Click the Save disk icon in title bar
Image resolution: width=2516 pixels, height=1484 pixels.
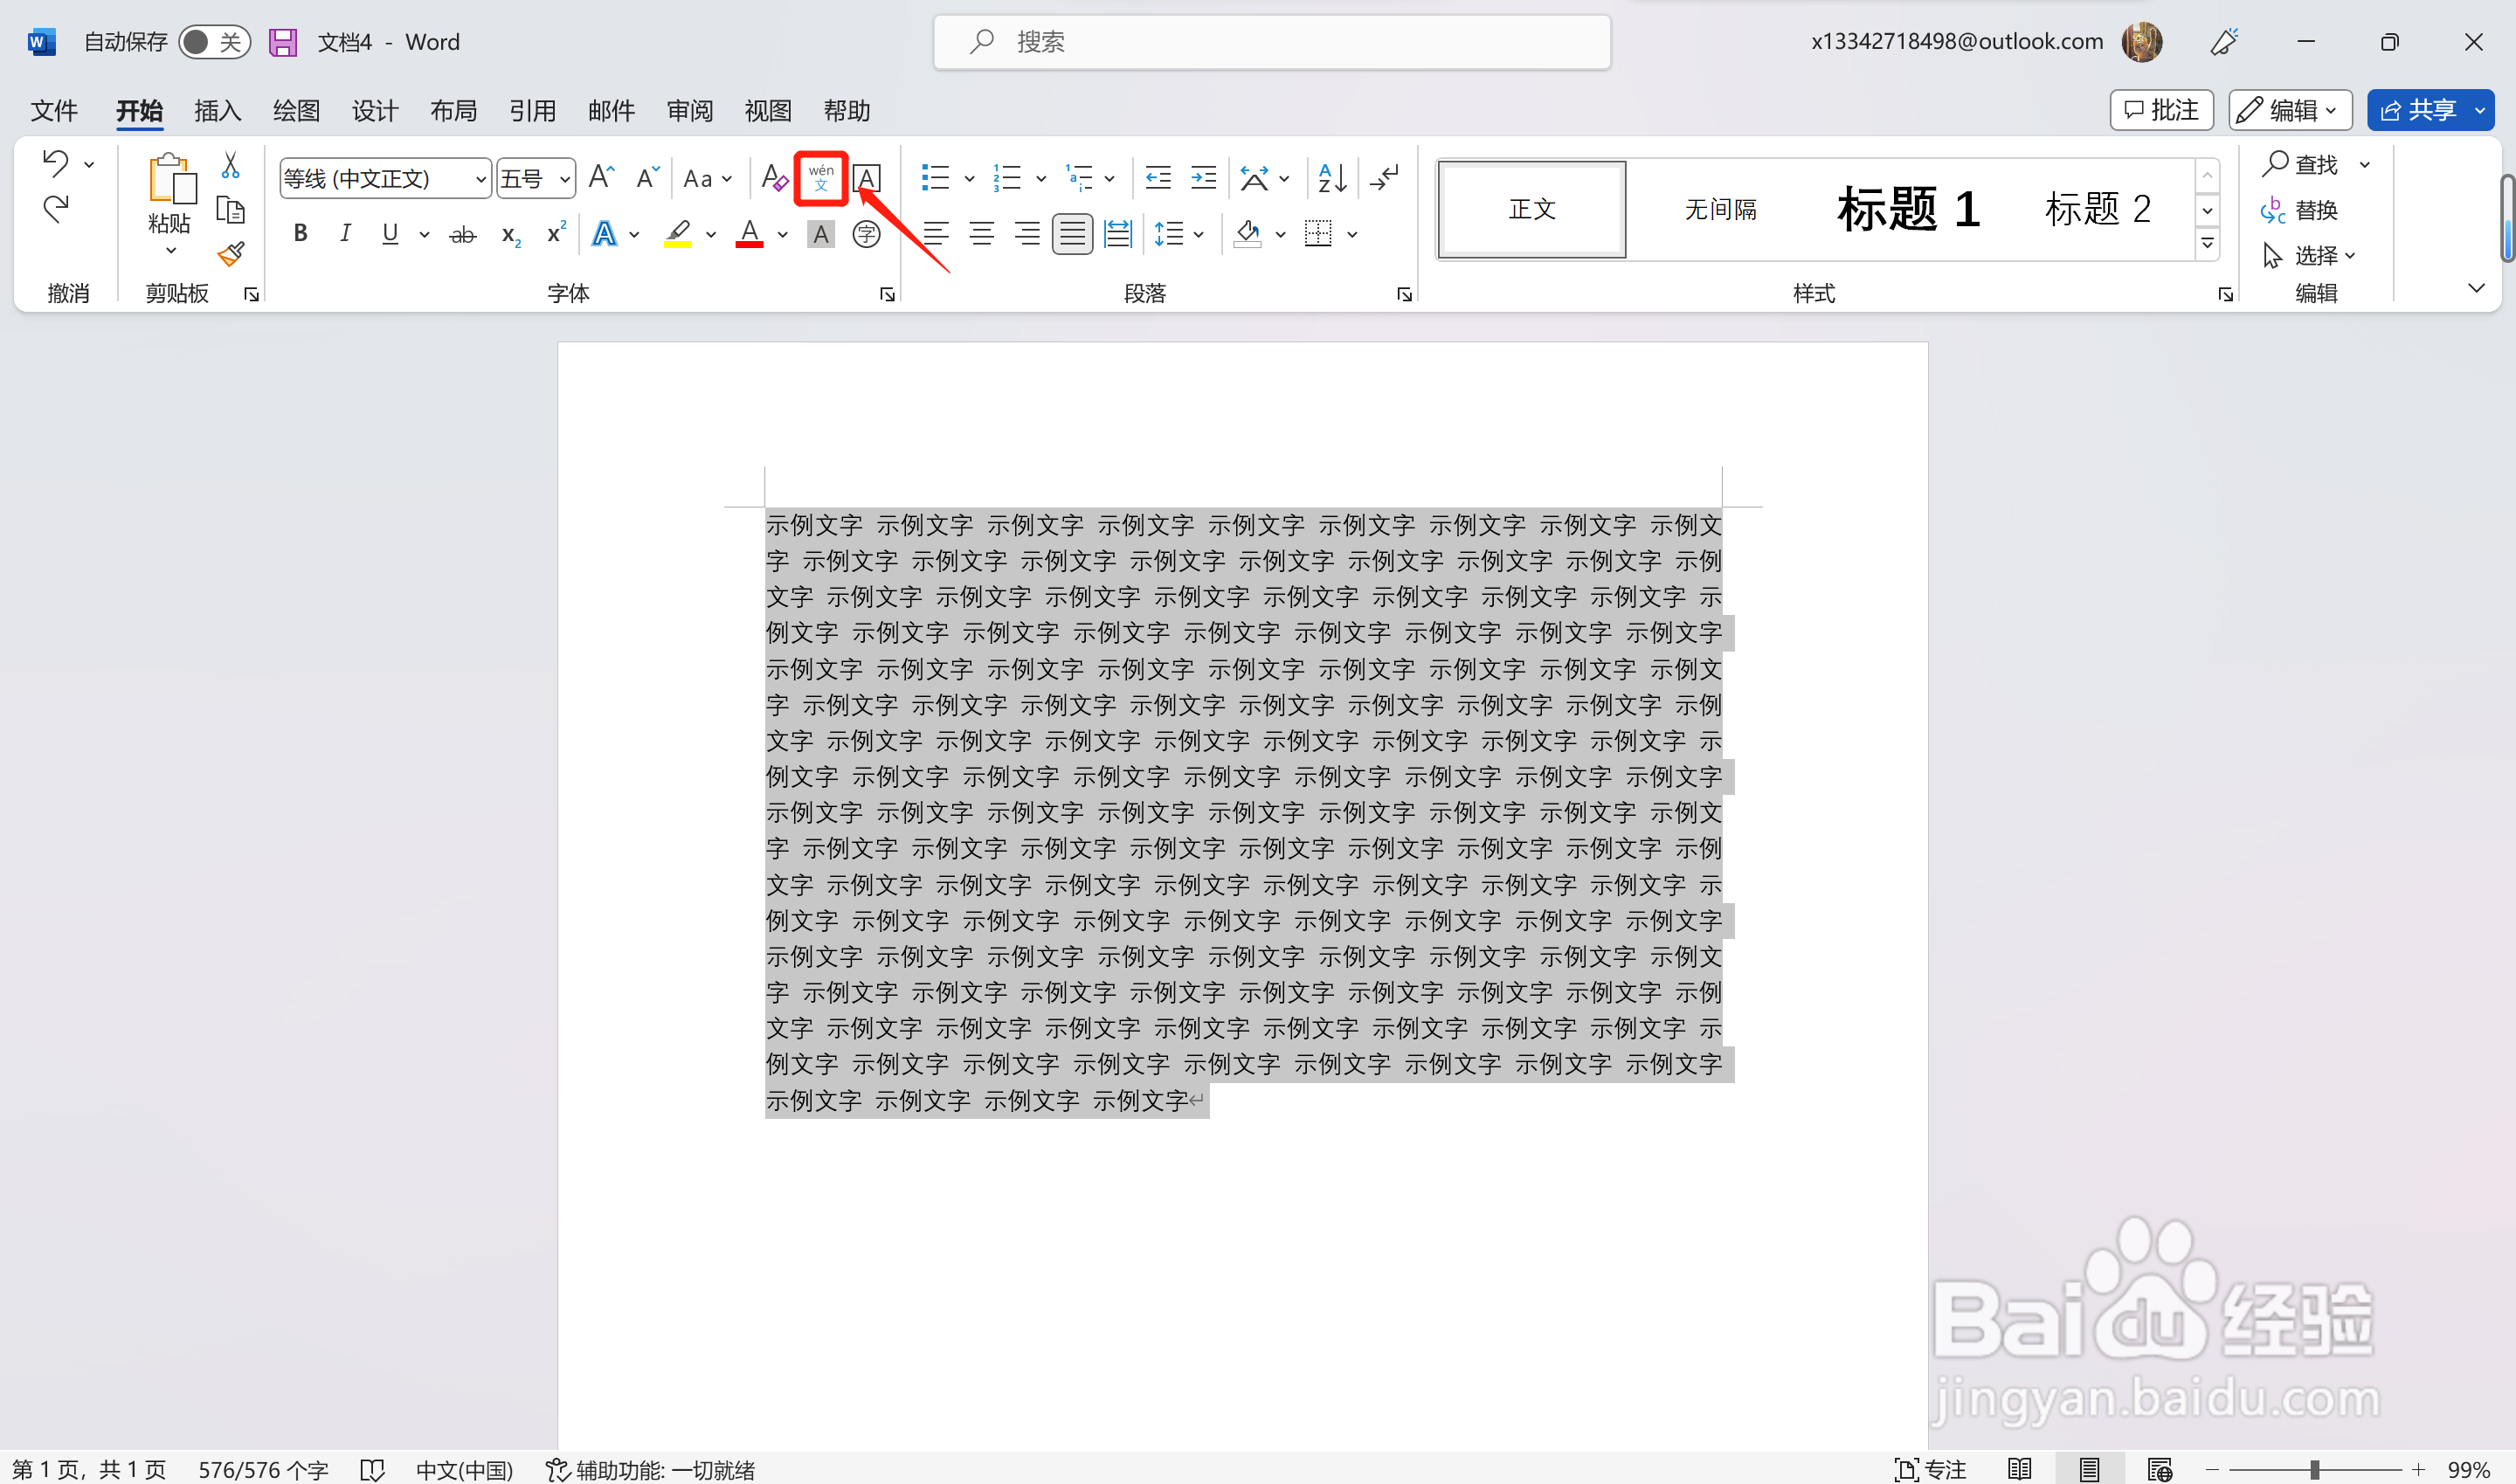[x=283, y=42]
